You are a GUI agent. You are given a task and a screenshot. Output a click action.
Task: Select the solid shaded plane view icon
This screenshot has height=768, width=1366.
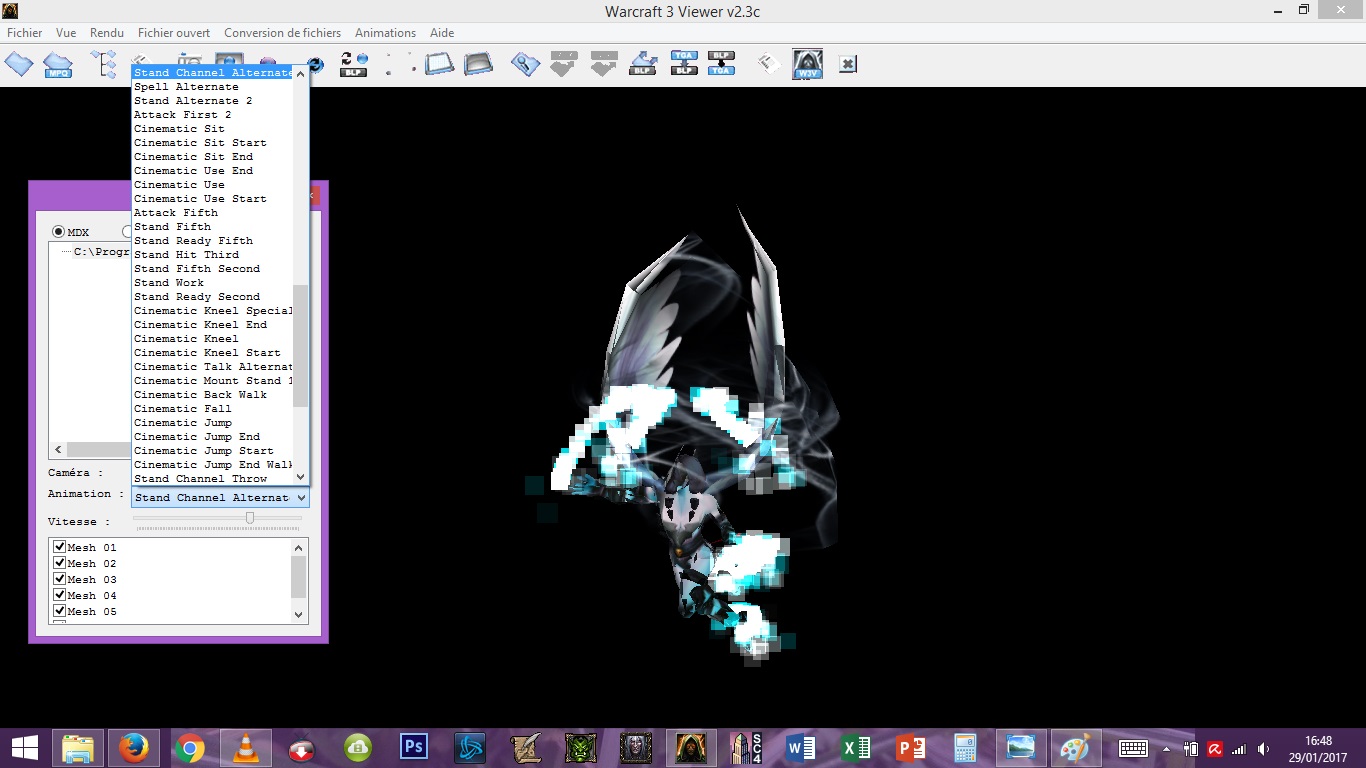tap(479, 64)
